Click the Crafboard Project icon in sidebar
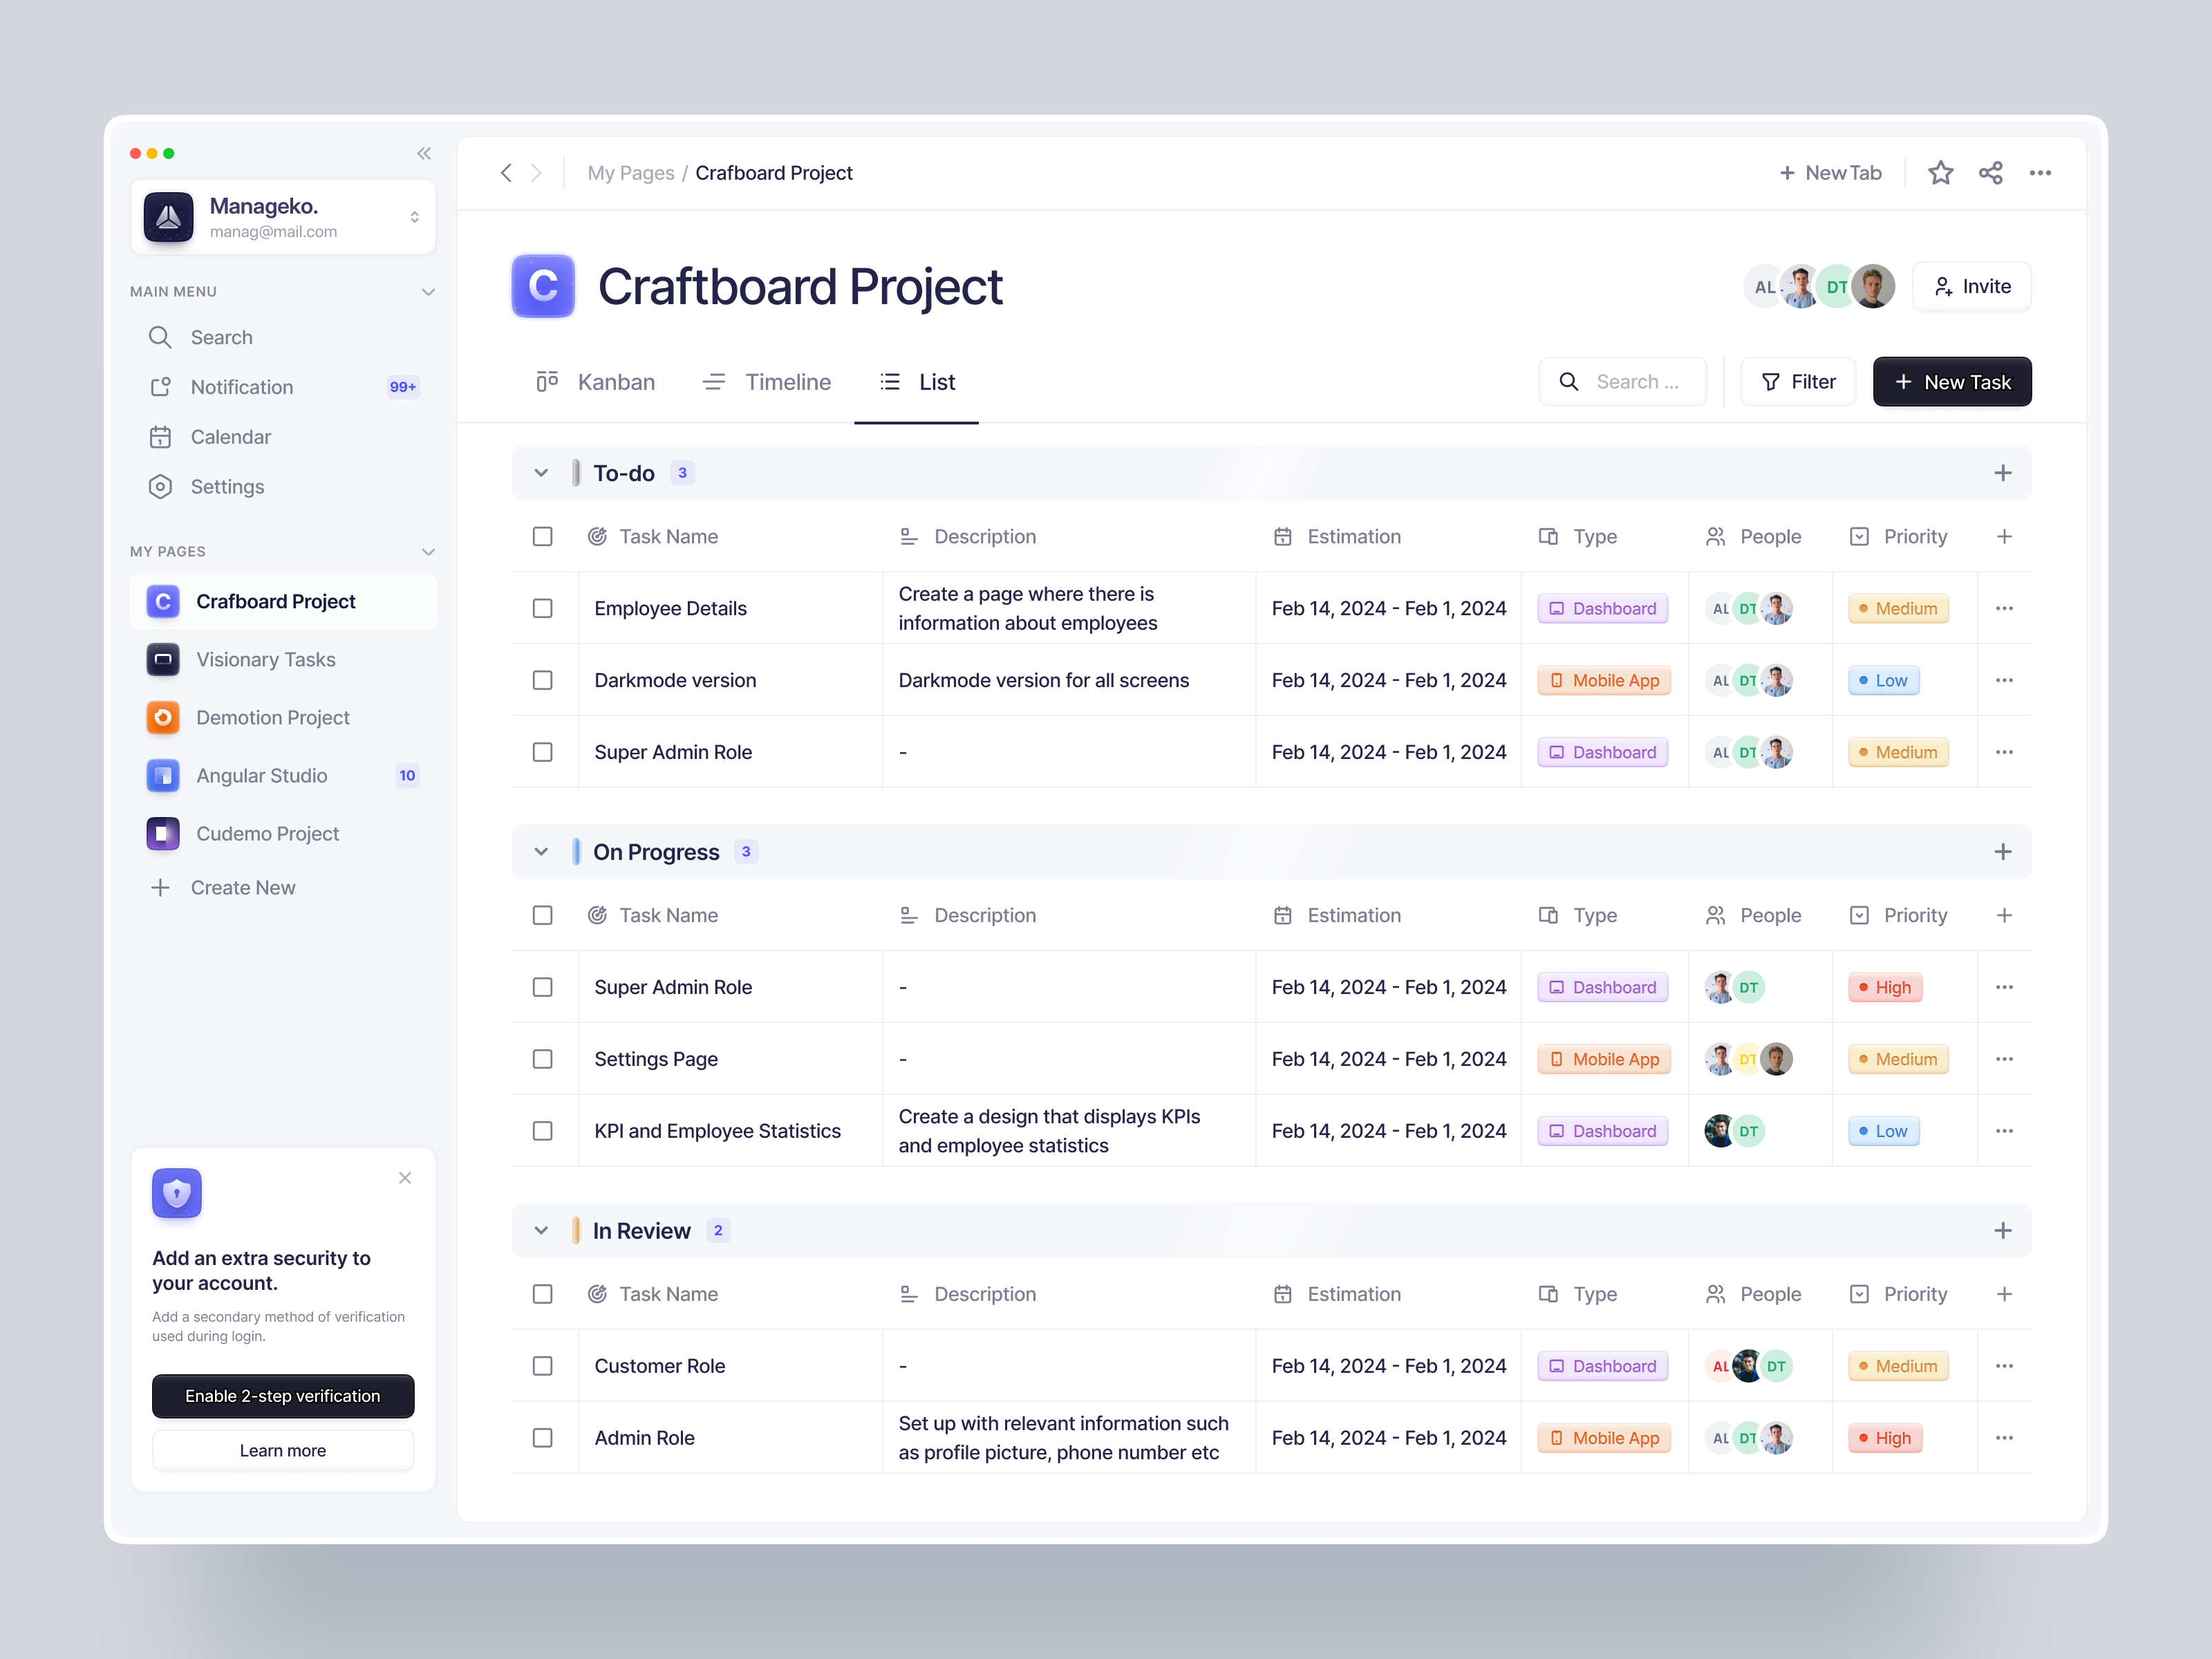Viewport: 2212px width, 1659px height. click(163, 601)
